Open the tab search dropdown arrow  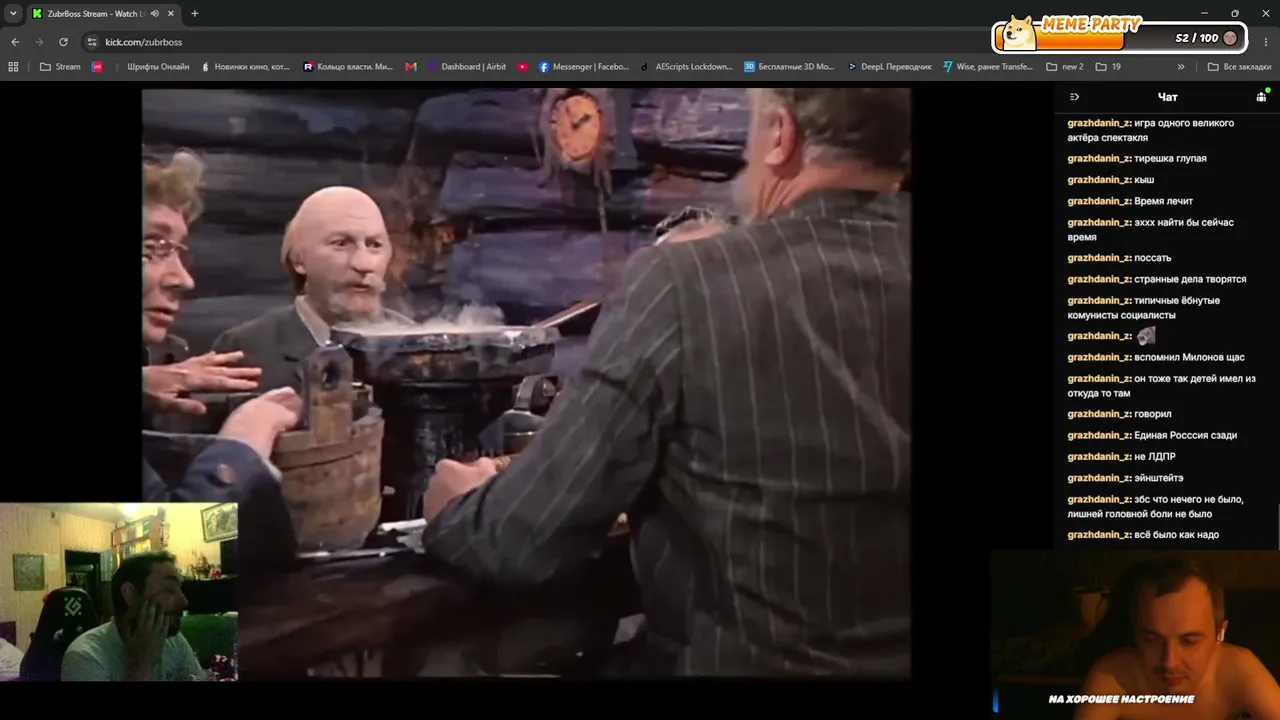(13, 14)
